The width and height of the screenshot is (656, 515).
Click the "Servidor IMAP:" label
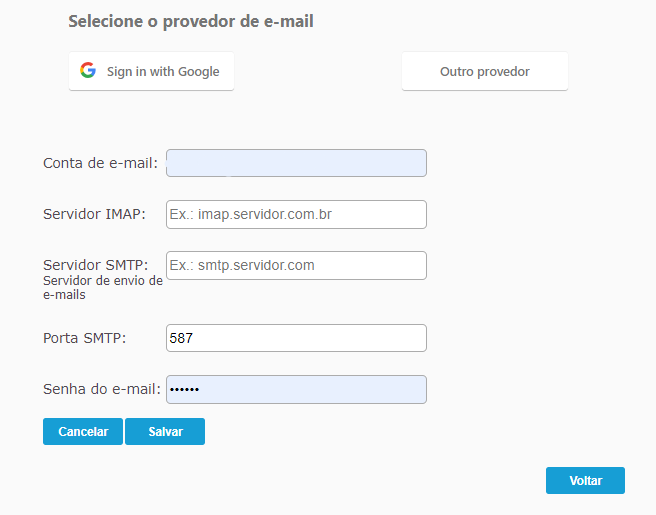pos(94,214)
